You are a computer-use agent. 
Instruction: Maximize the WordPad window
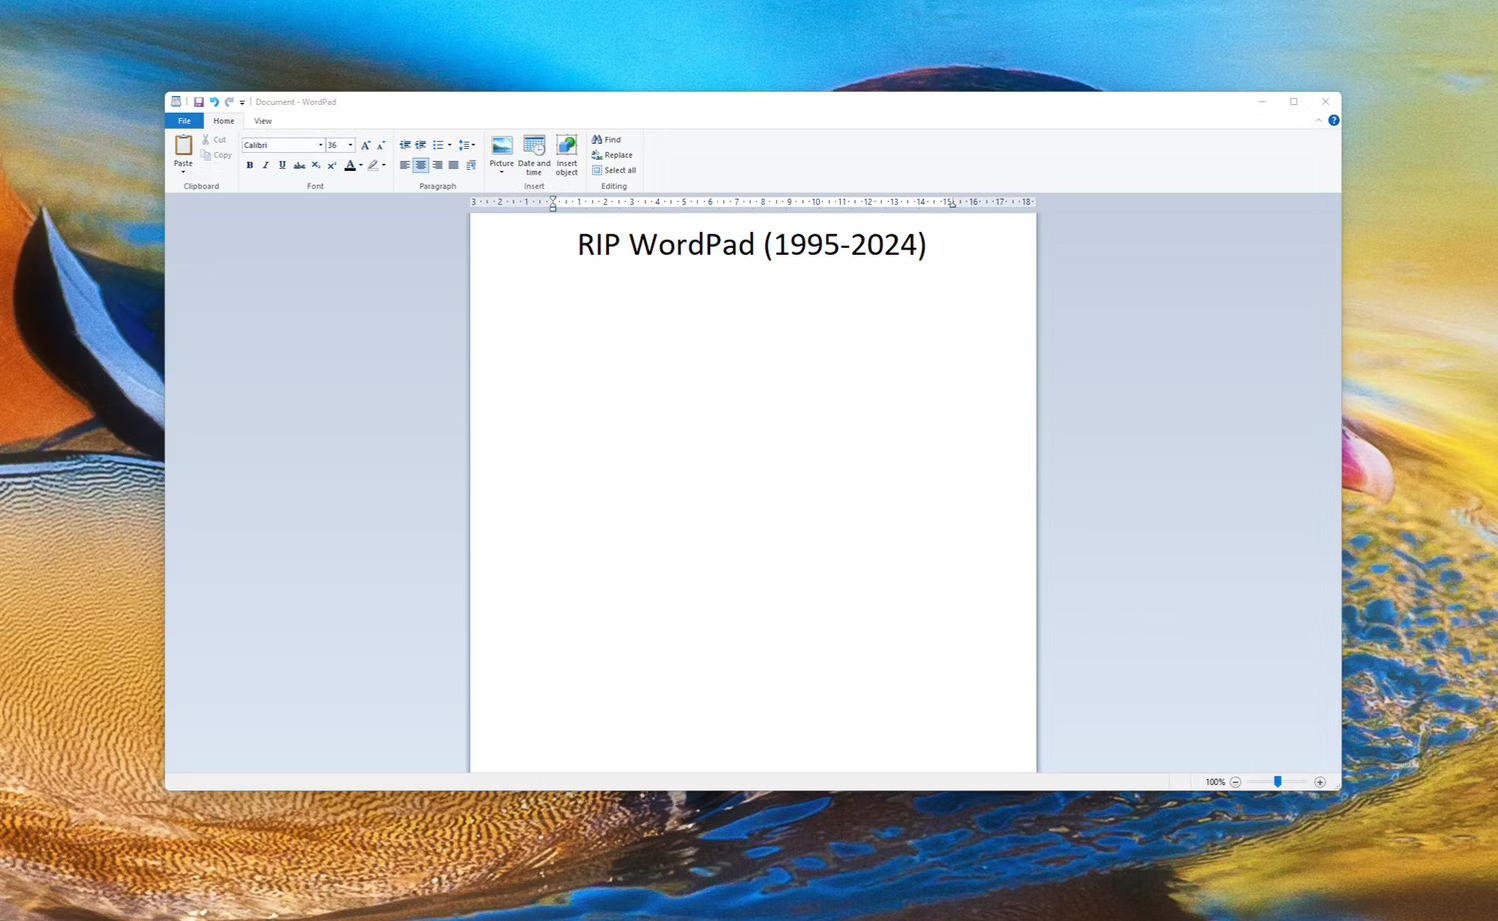tap(1294, 102)
